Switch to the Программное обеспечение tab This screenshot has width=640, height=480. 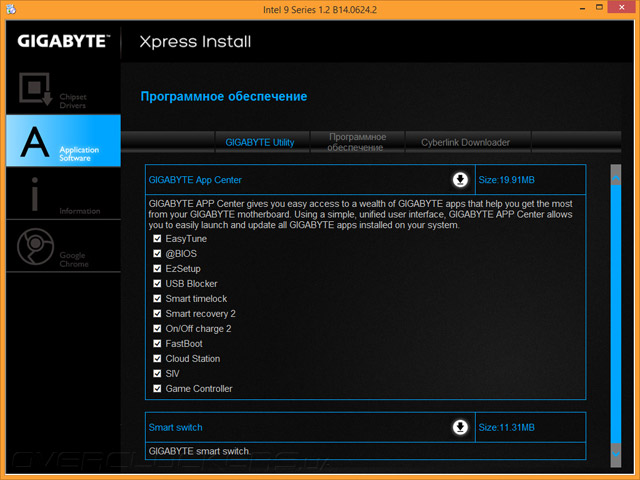357,142
